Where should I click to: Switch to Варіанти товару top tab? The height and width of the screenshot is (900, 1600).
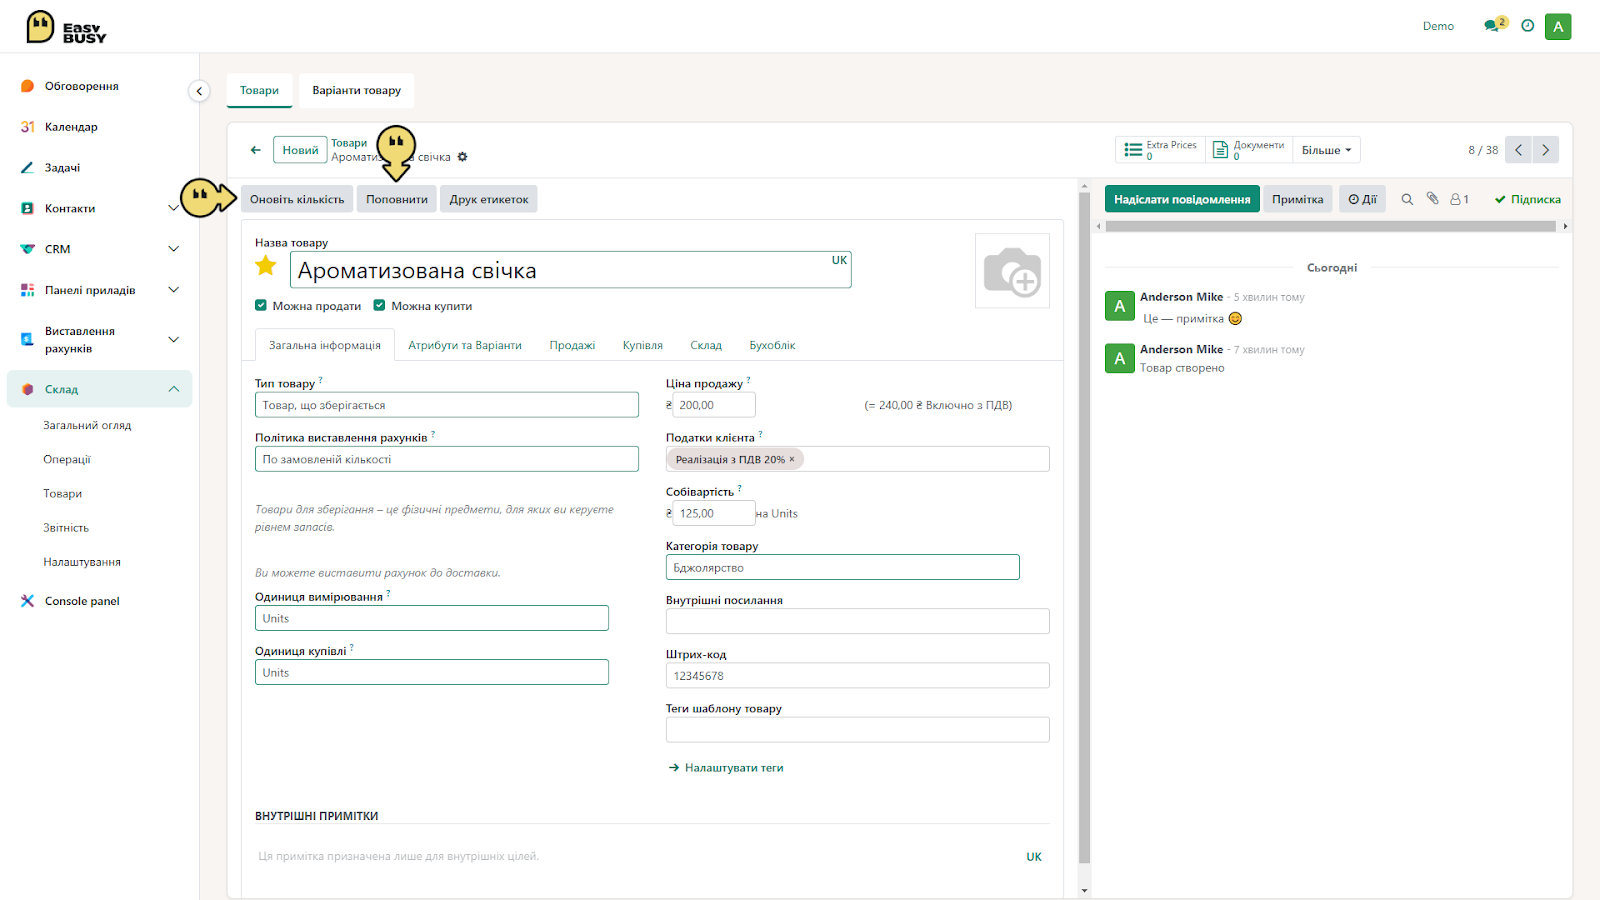point(357,90)
